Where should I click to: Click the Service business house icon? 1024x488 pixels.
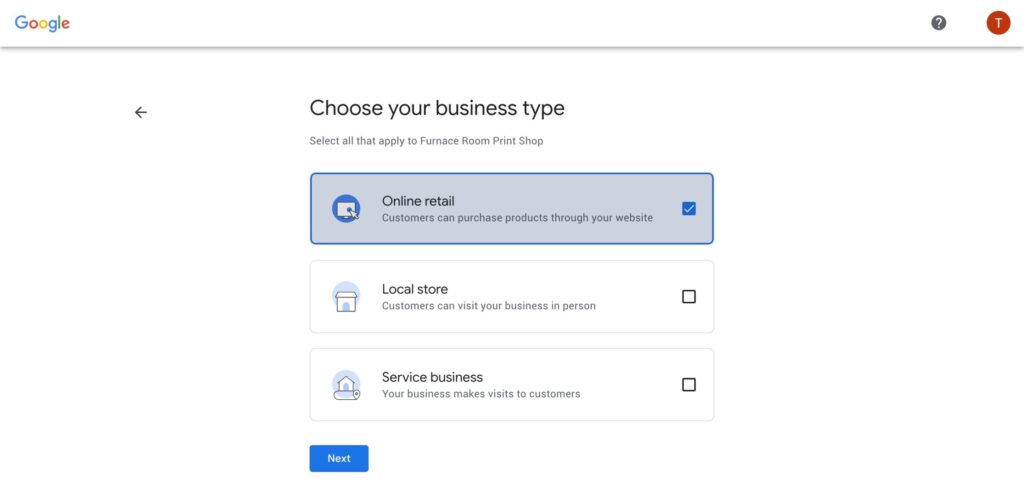click(x=346, y=385)
